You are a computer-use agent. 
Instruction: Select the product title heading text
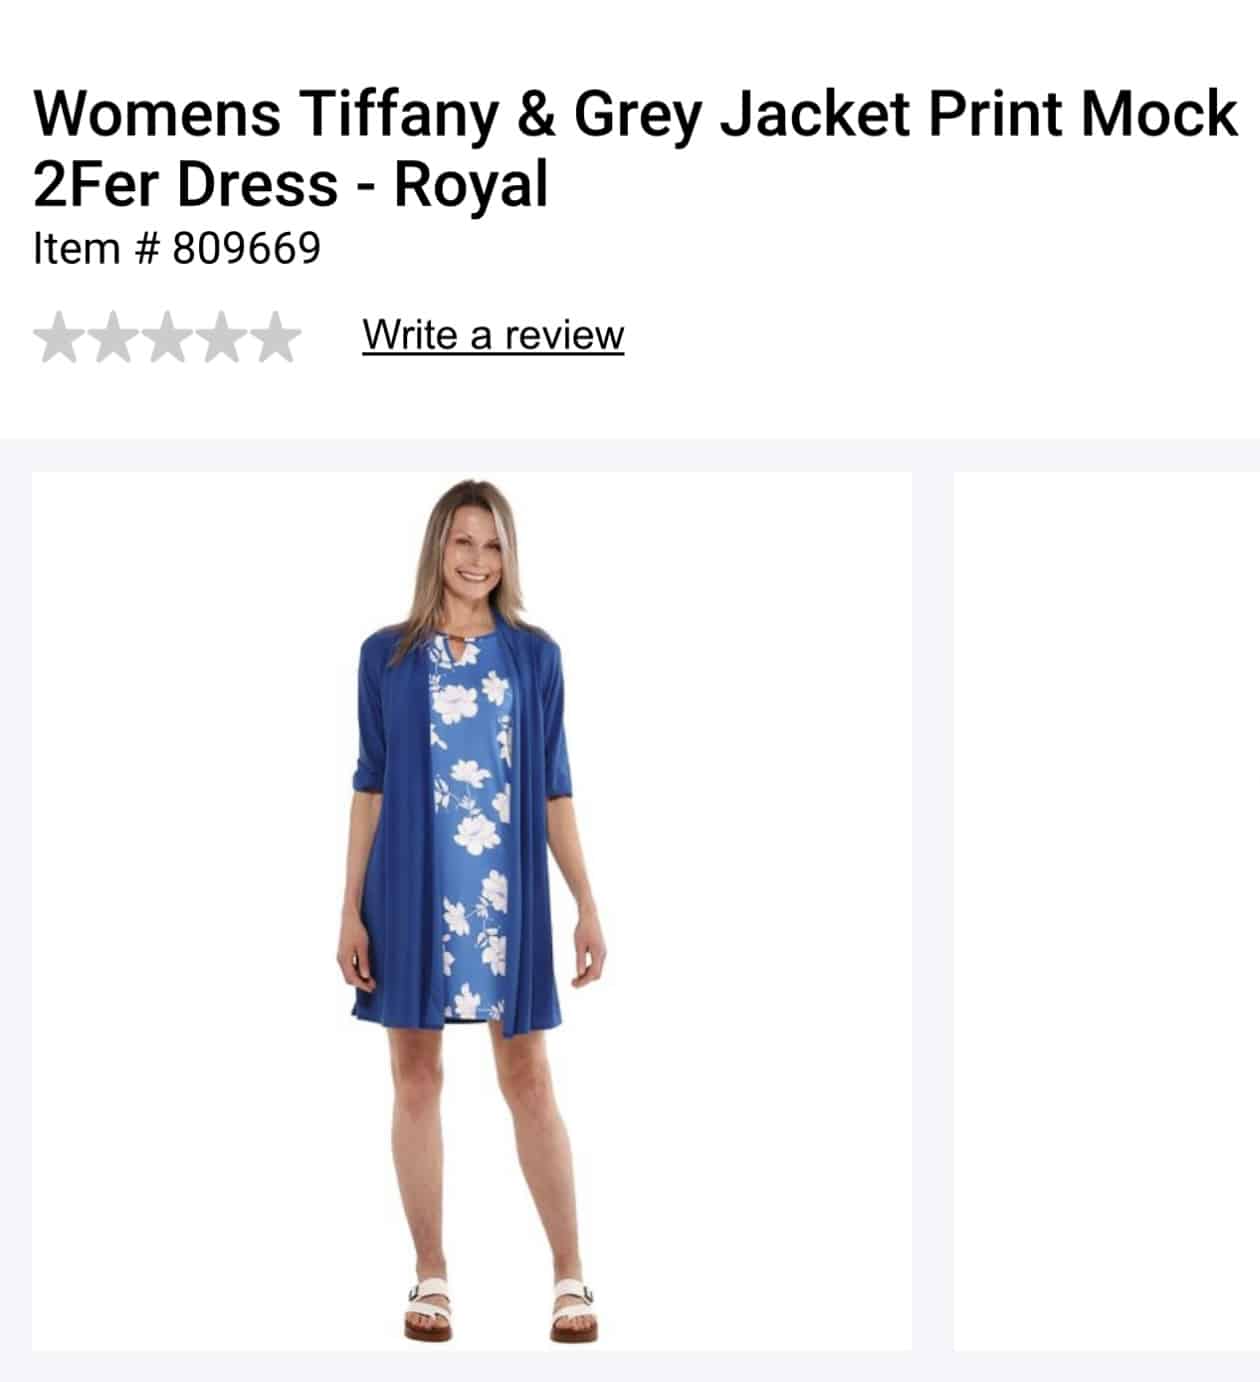point(634,148)
